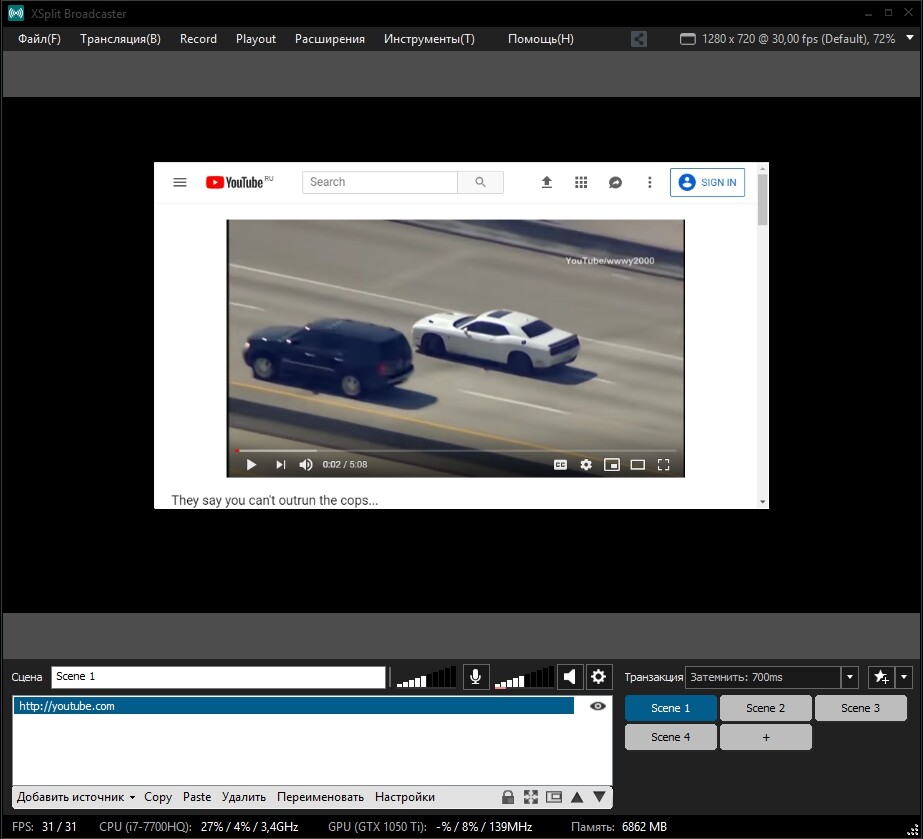This screenshot has width=923, height=839.
Task: Click the Scene 1 name field
Action: [218, 677]
